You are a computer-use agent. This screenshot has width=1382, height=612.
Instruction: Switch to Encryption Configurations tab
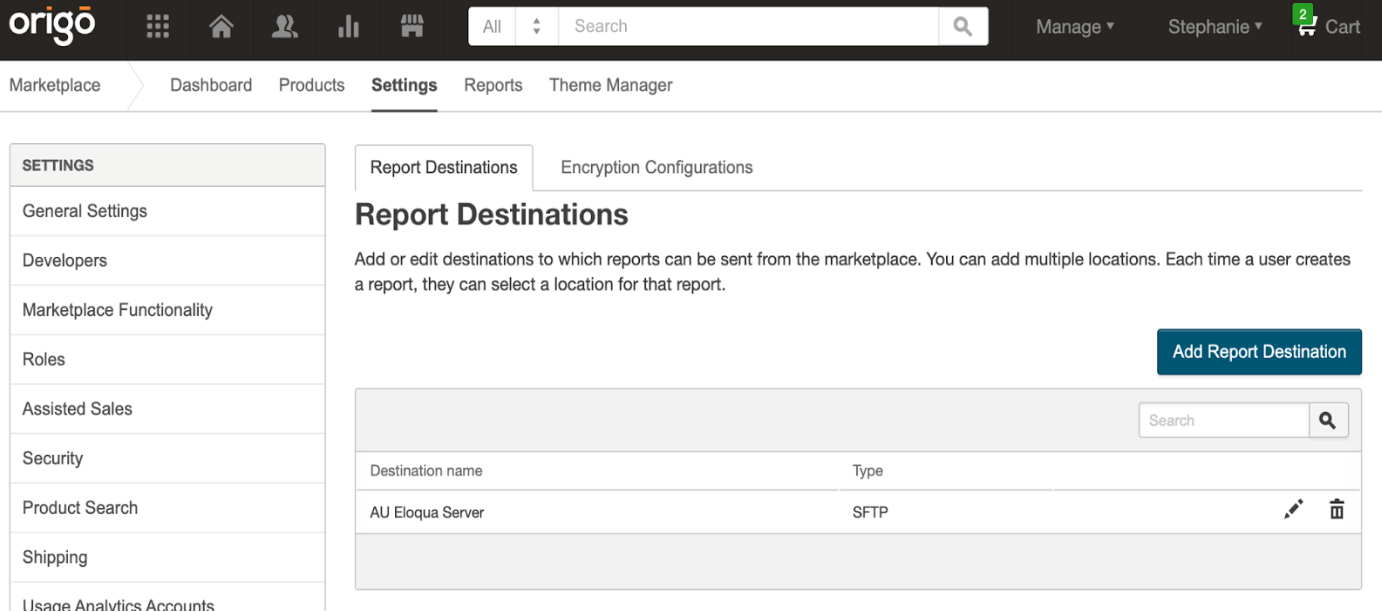point(657,167)
